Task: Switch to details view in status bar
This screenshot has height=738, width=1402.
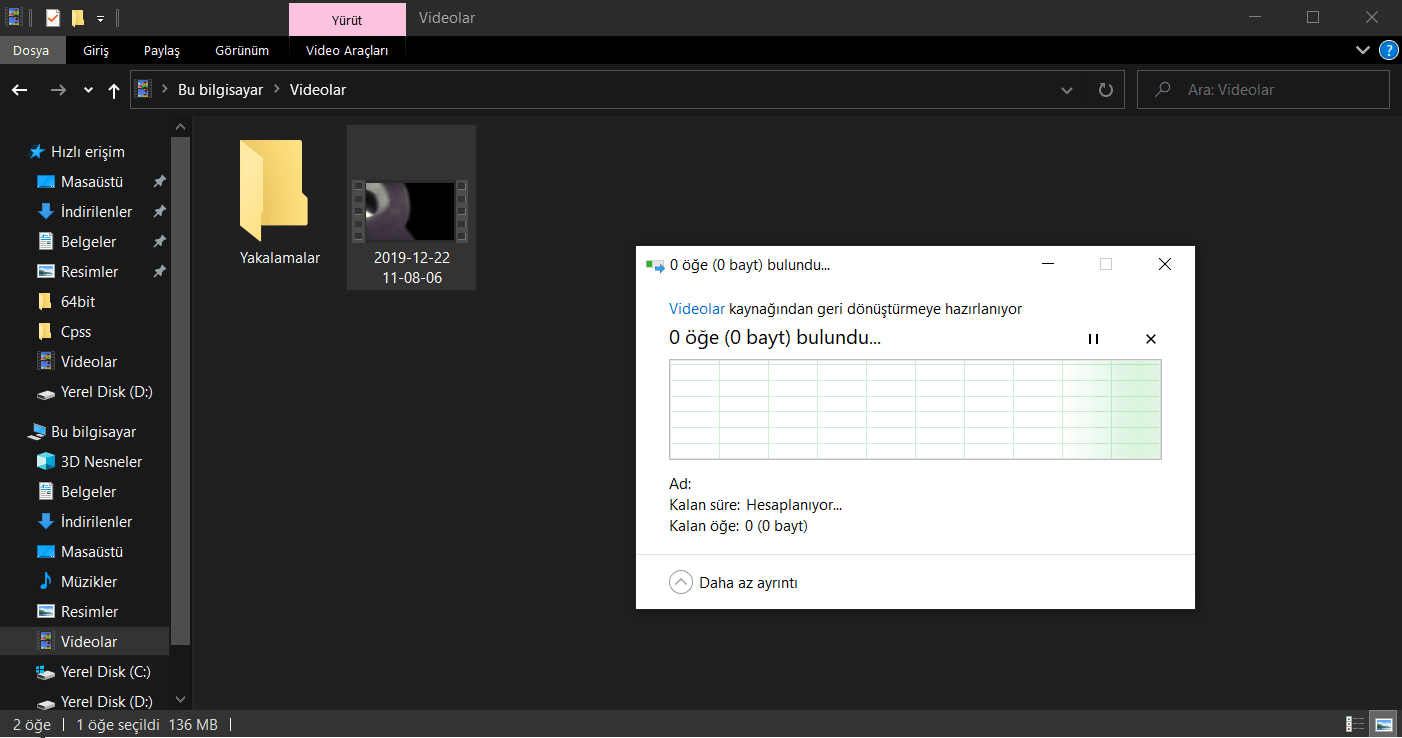Action: tap(1356, 724)
